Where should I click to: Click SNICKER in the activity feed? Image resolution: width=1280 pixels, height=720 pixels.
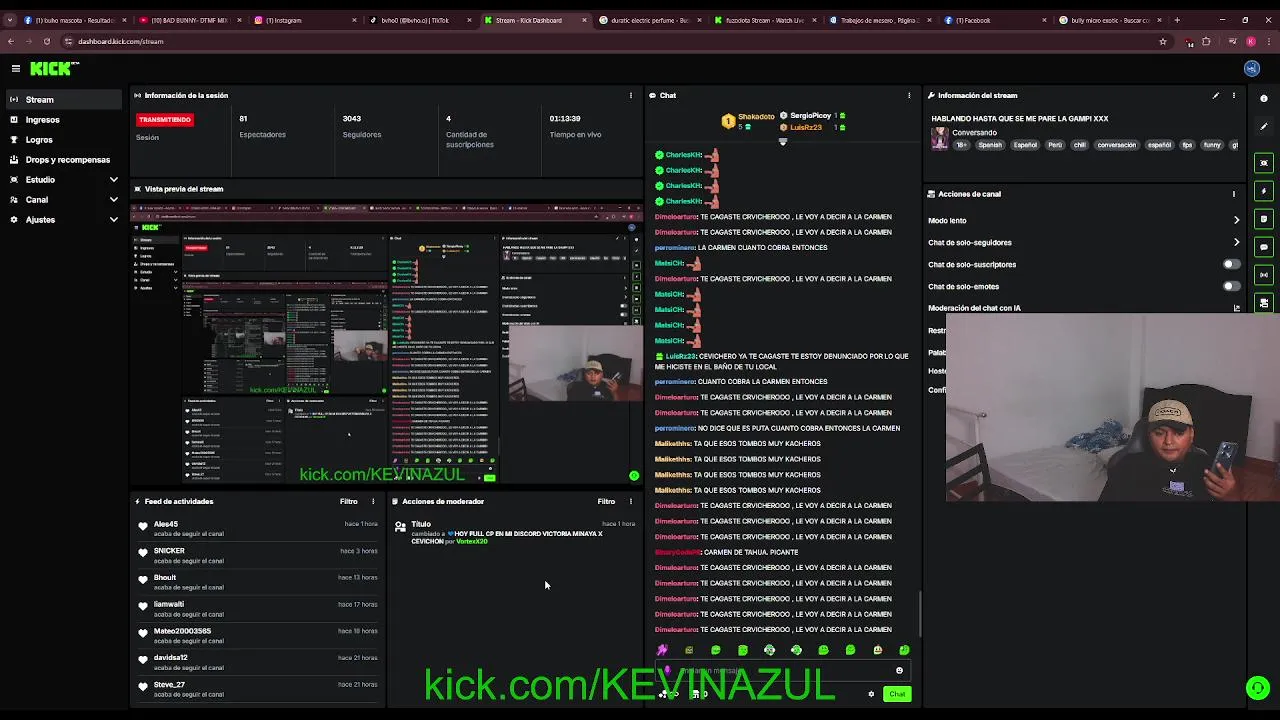click(169, 551)
